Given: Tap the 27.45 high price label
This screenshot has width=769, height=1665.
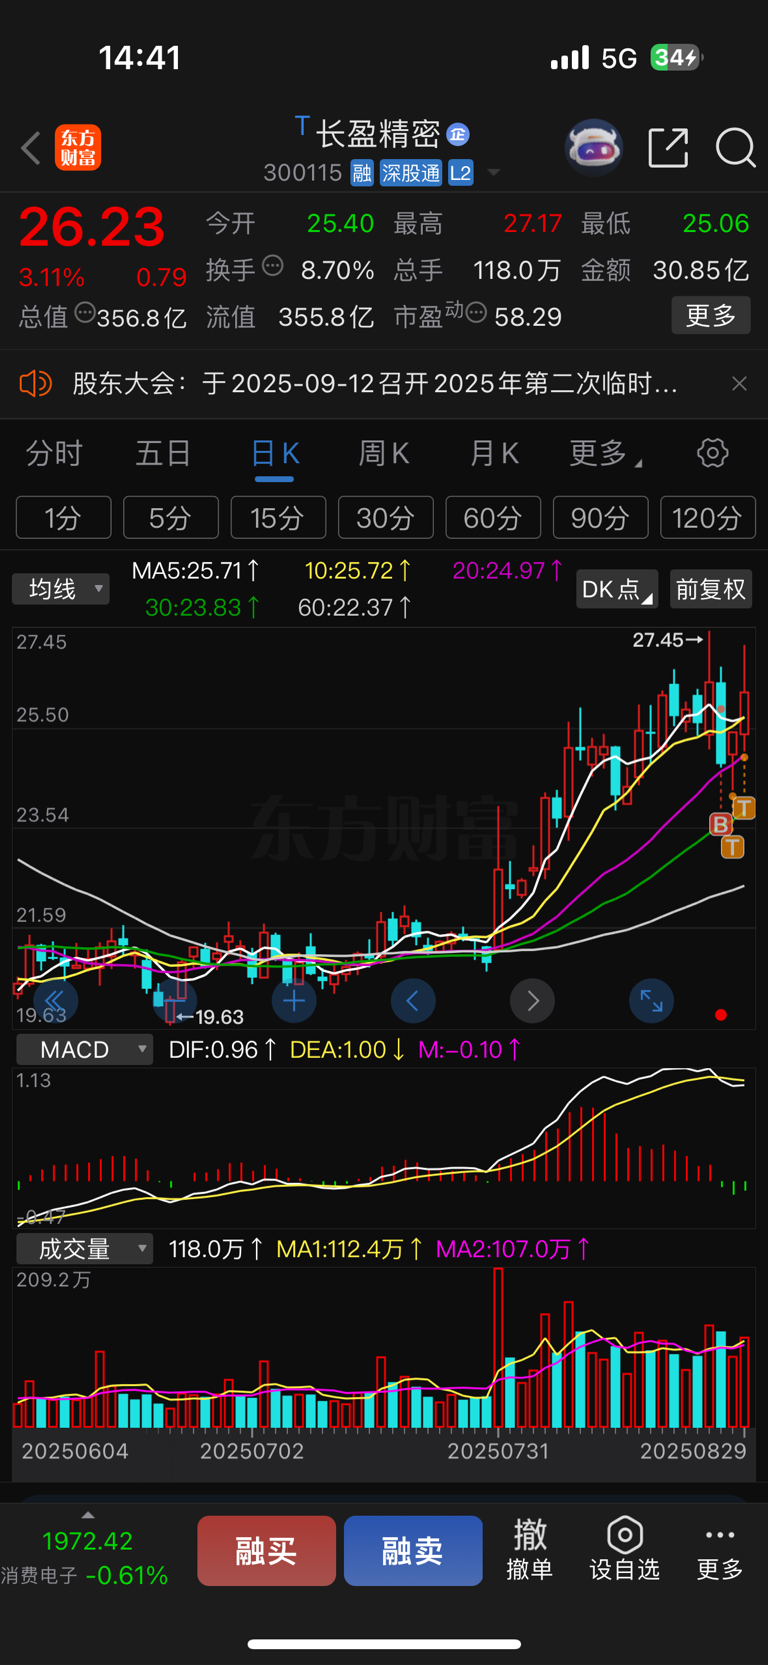Looking at the screenshot, I should coord(667,640).
